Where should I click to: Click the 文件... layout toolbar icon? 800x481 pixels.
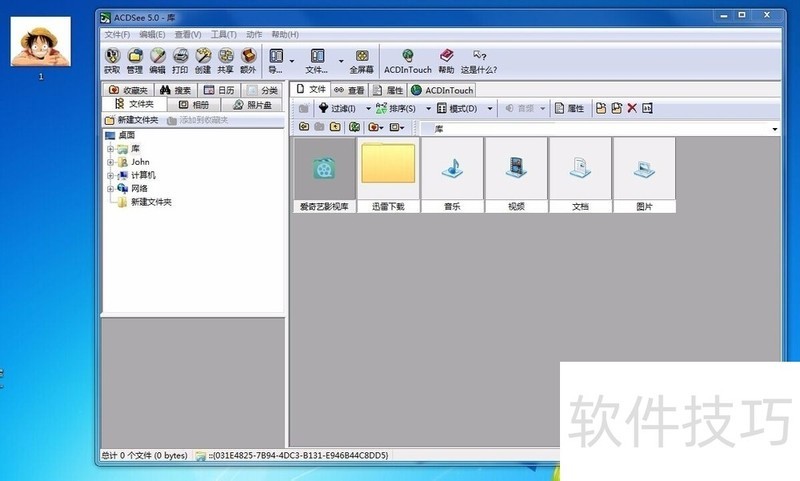(317, 61)
